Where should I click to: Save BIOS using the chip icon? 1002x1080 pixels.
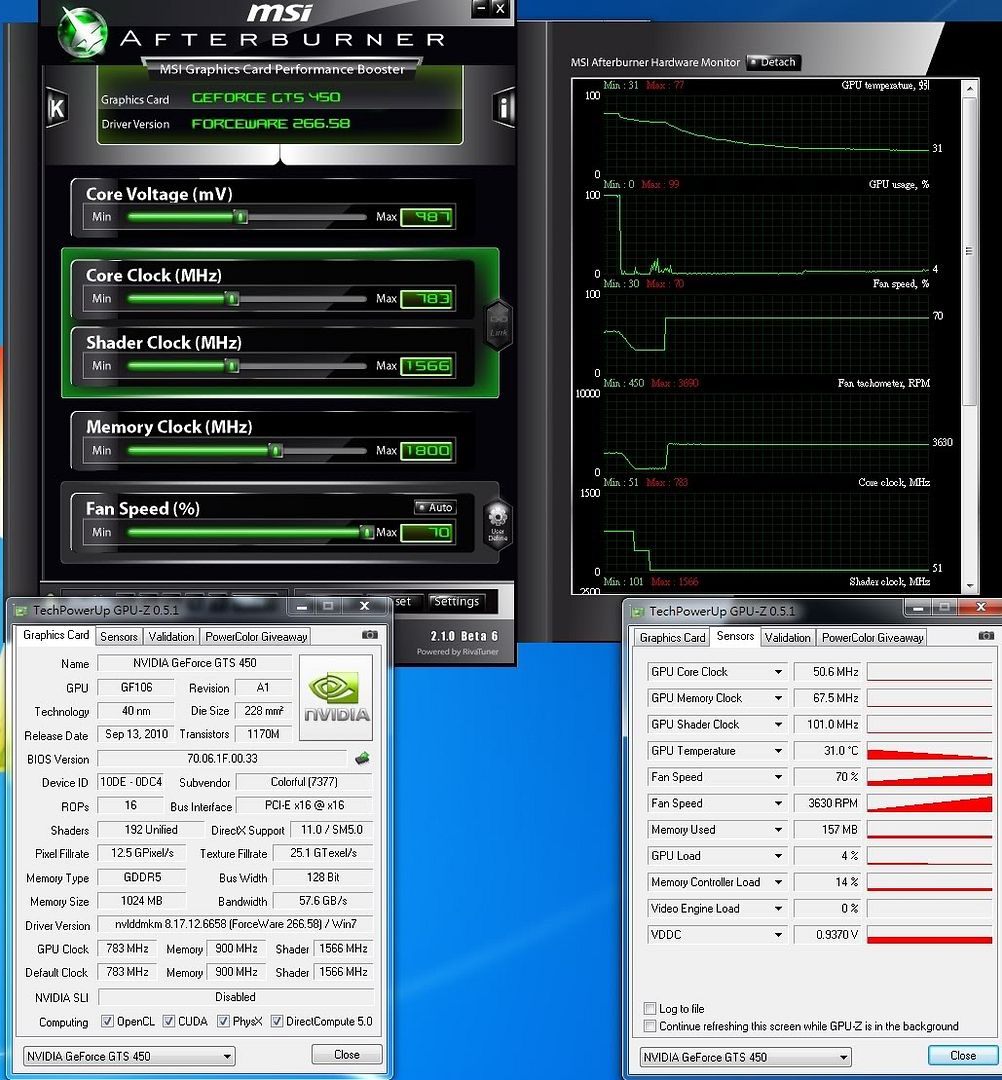pos(362,758)
